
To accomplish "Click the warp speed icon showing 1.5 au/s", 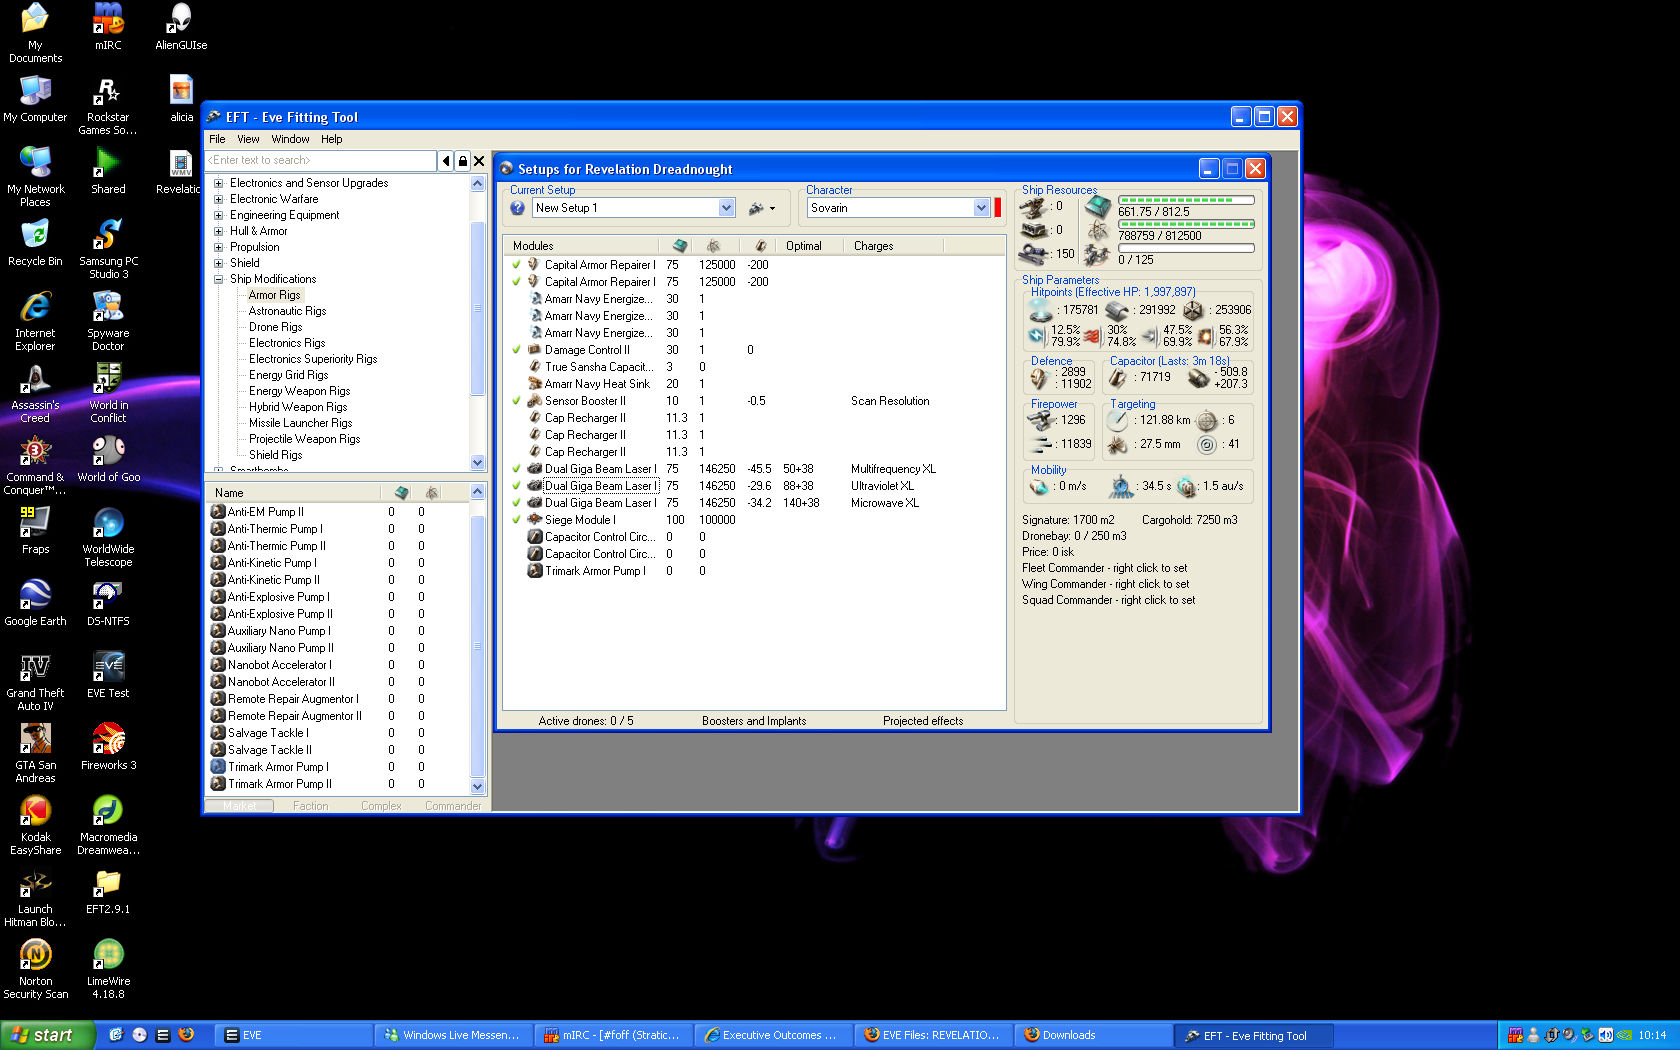I will click(x=1186, y=487).
